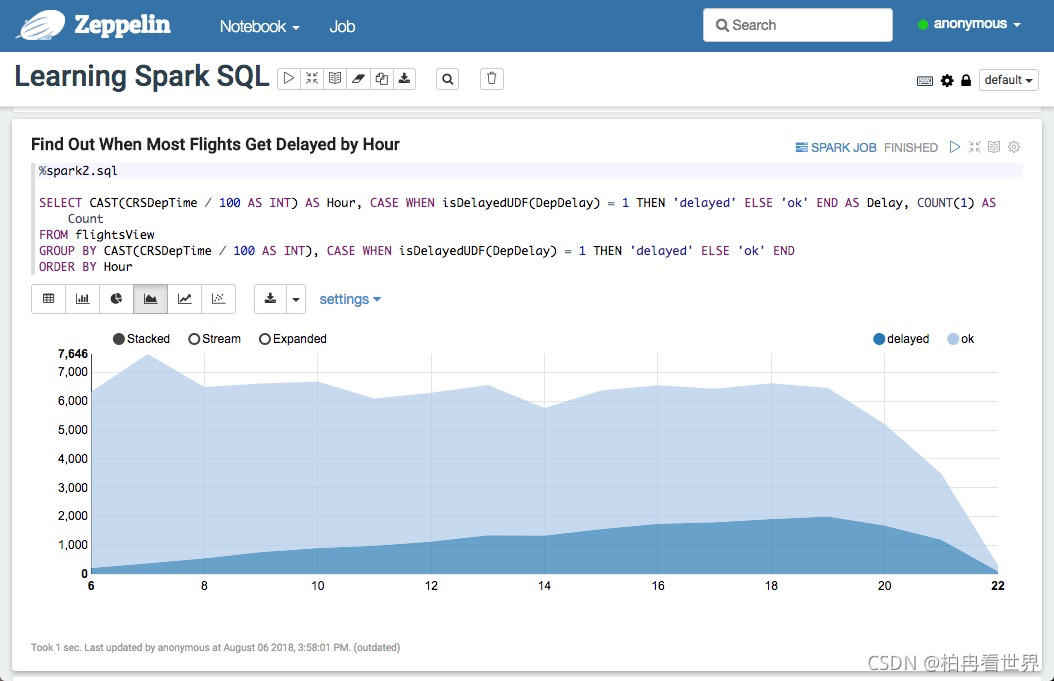Focus the Search input field

tap(798, 25)
